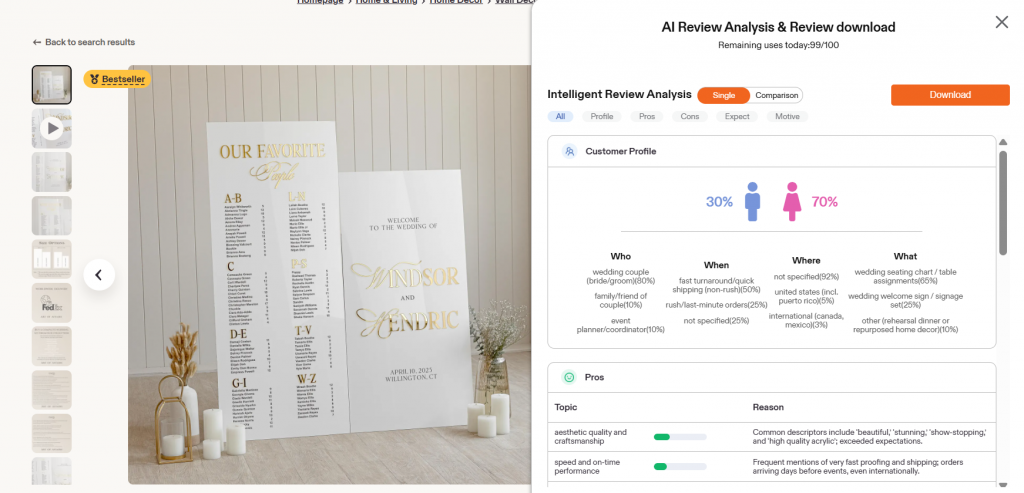The width and height of the screenshot is (1024, 493).
Task: Click the Download button
Action: 950,95
